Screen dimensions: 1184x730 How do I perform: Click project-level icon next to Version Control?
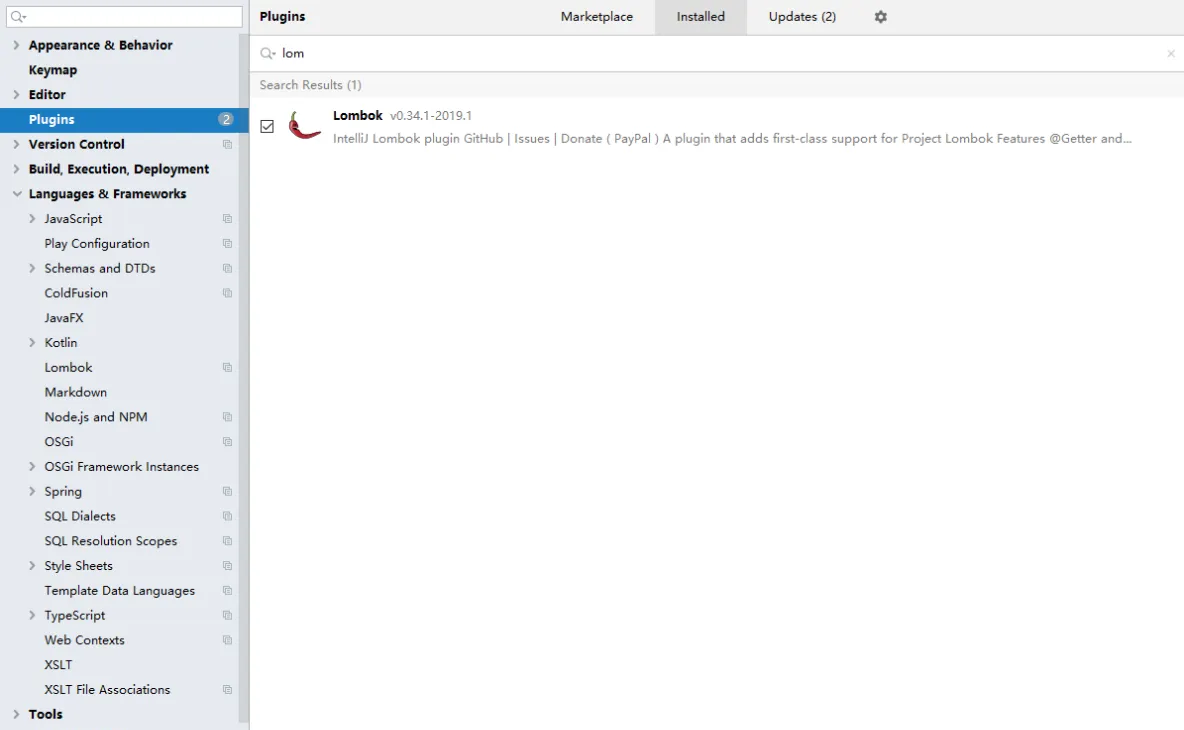[x=227, y=144]
